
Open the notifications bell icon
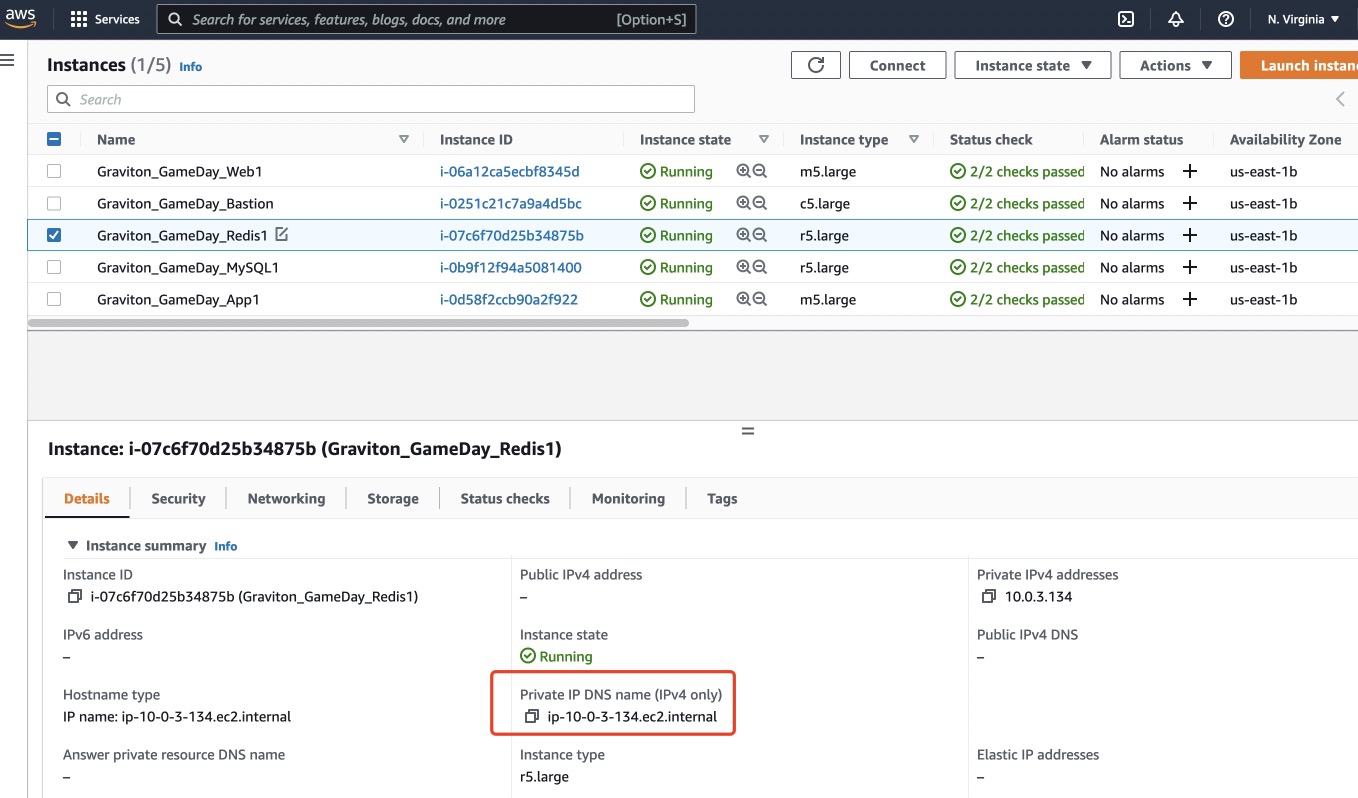coord(1176,19)
